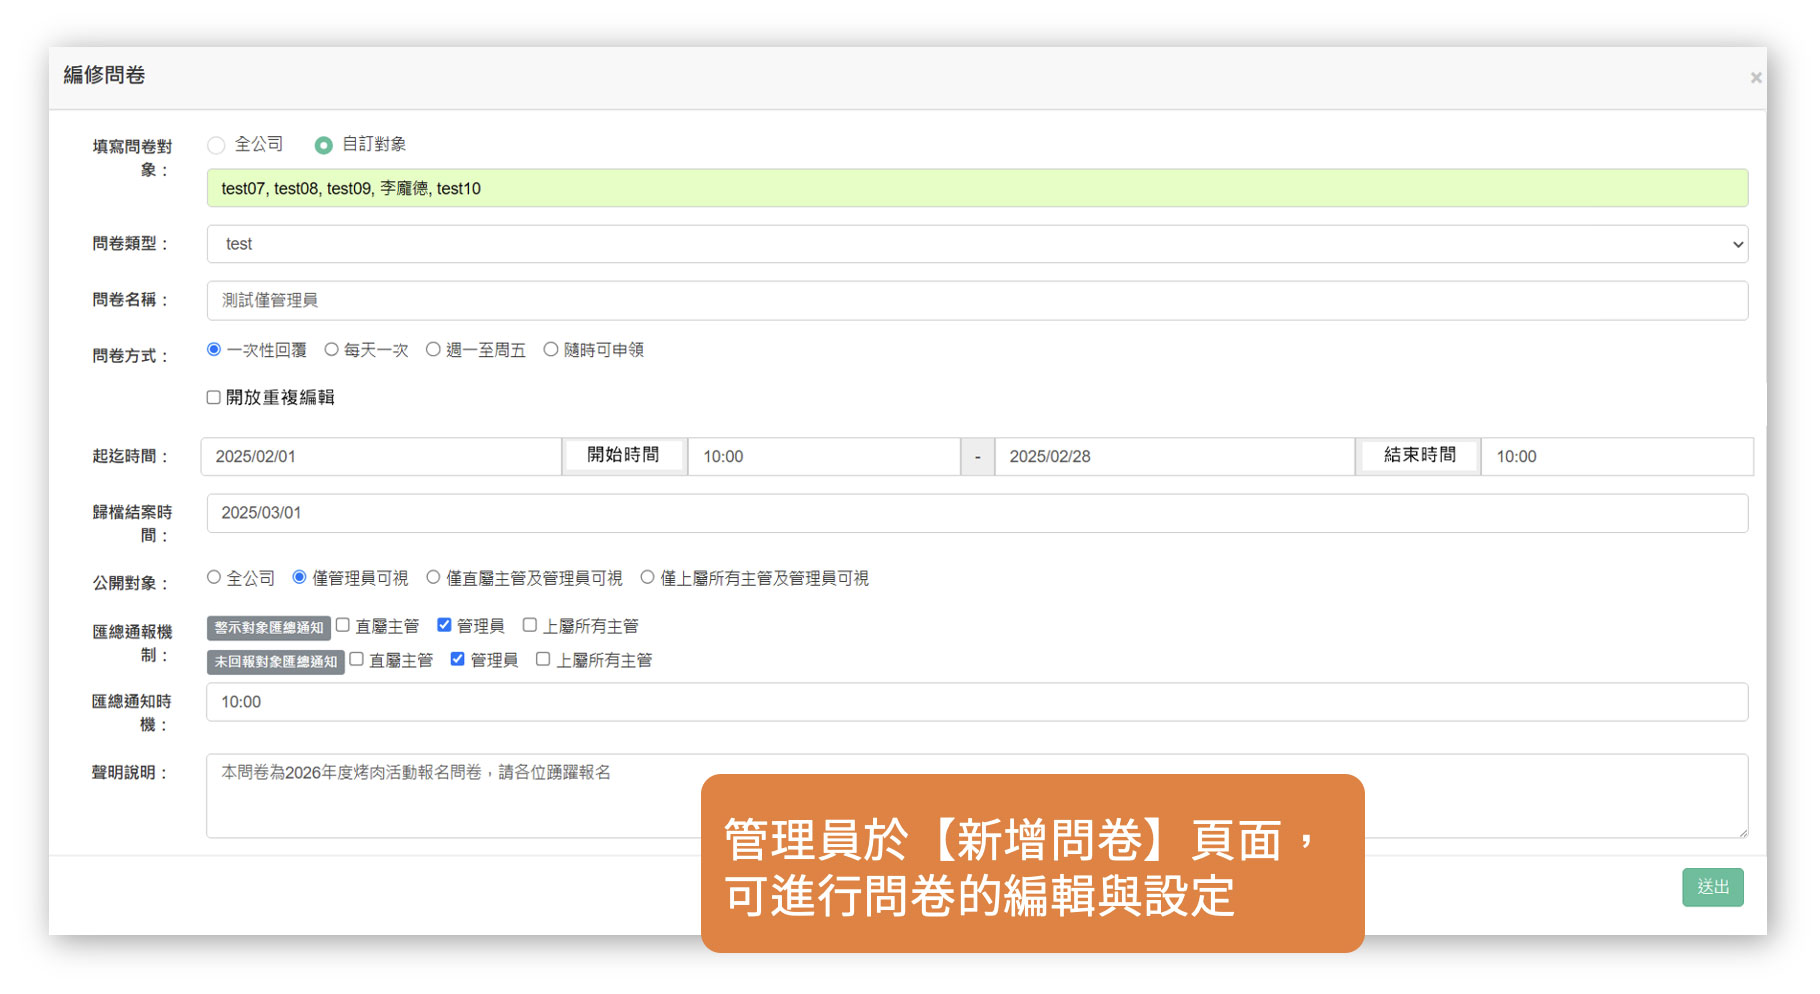This screenshot has height=994, width=1820.
Task: Close the 編修問卷 dialog with X
Action: pyautogui.click(x=1755, y=78)
